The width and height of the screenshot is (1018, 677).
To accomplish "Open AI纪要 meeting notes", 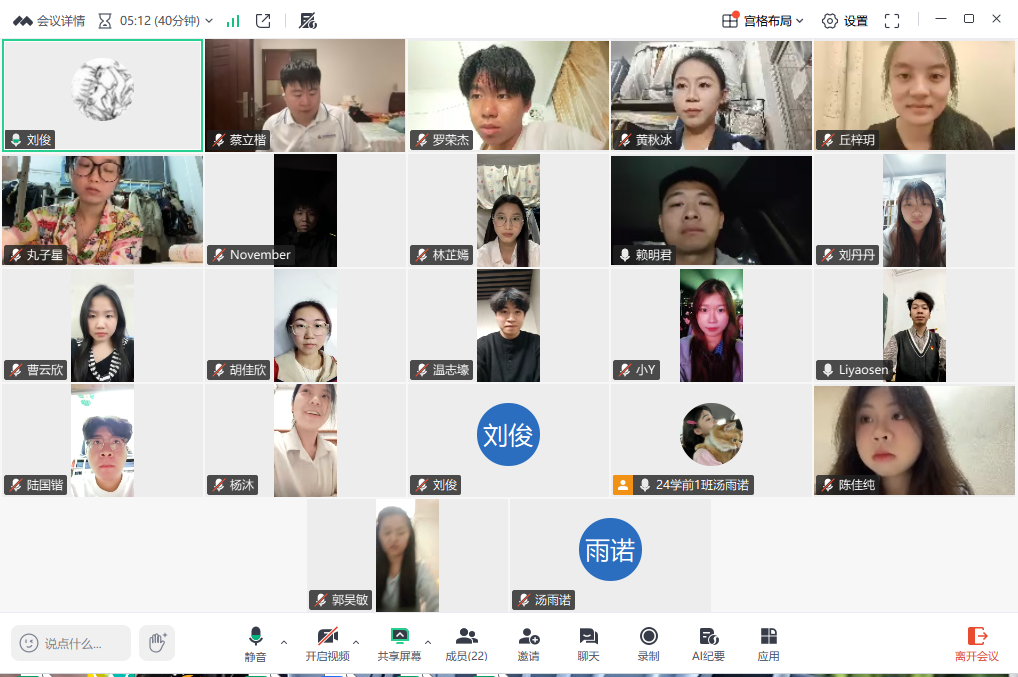I will [x=708, y=643].
